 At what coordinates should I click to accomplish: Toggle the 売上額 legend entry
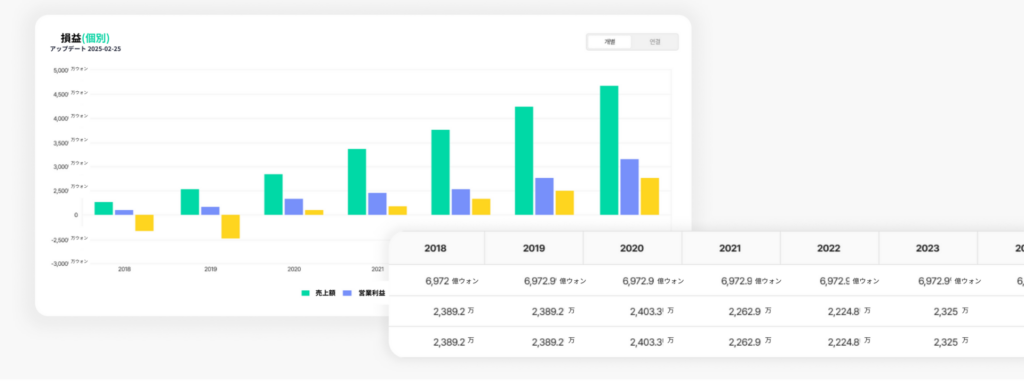coord(318,293)
